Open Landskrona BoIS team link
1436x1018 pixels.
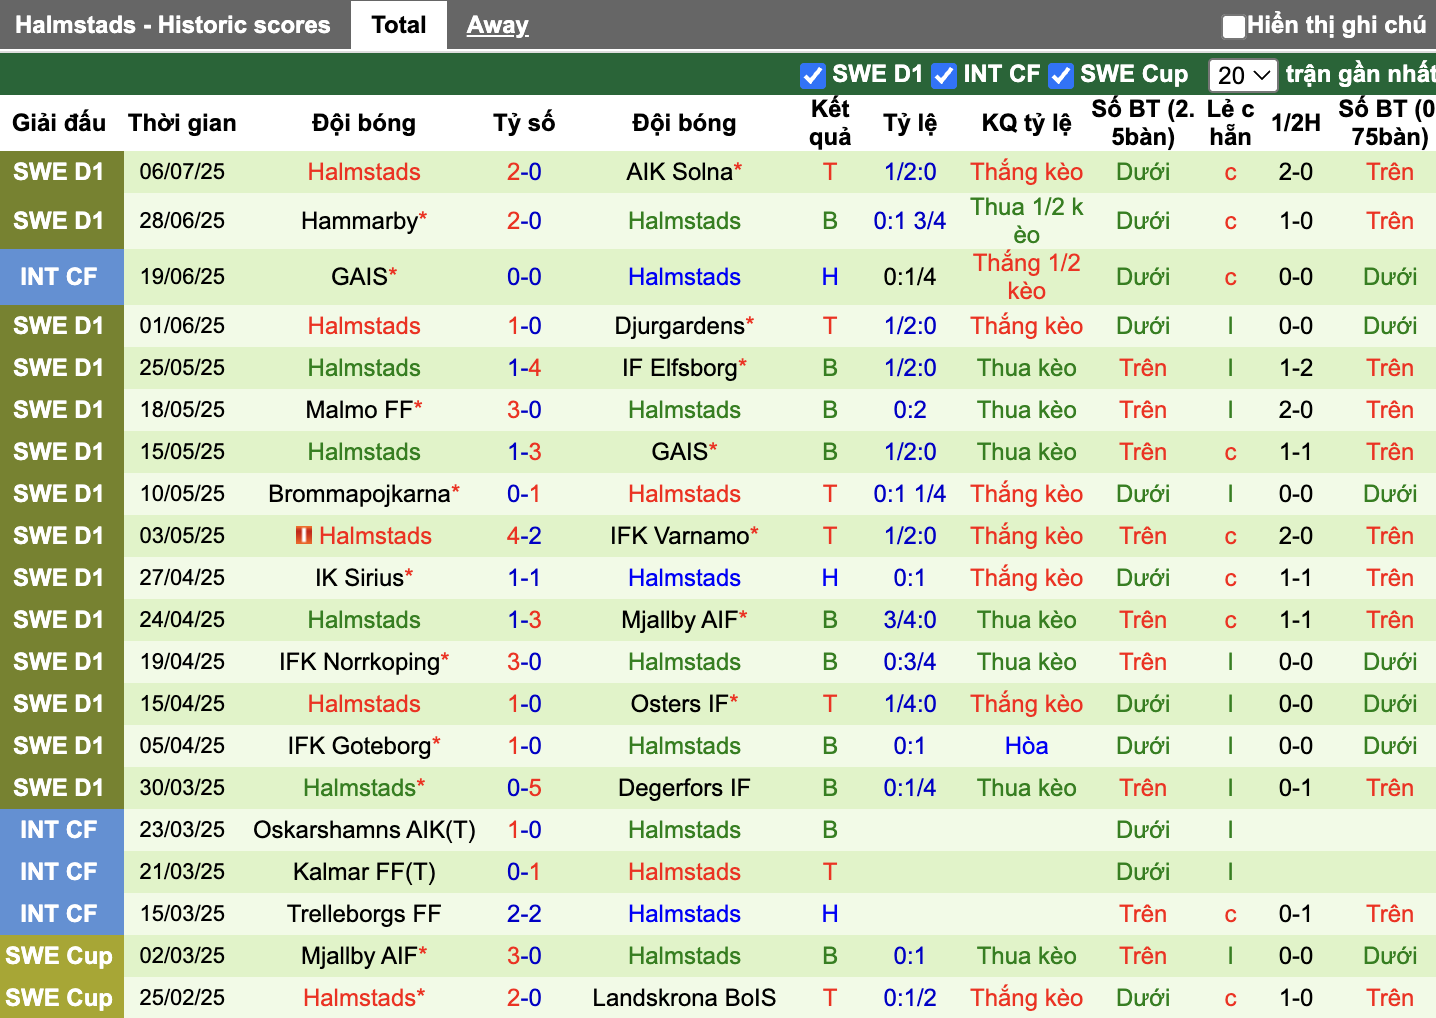684,998
